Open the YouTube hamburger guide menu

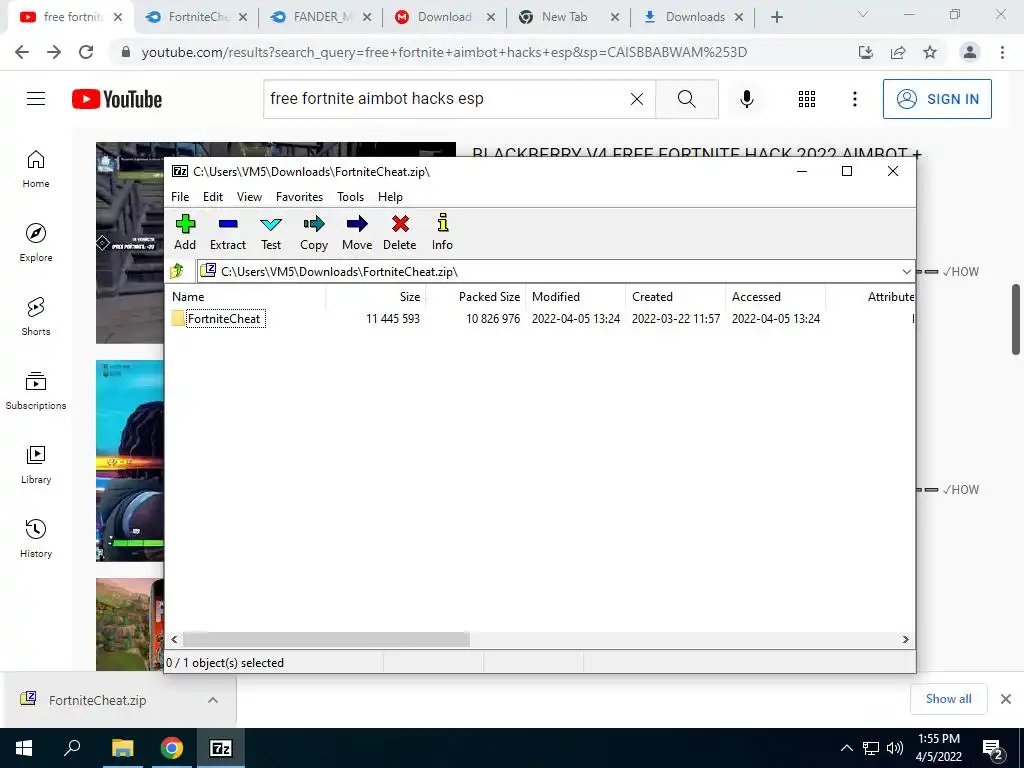pyautogui.click(x=36, y=99)
